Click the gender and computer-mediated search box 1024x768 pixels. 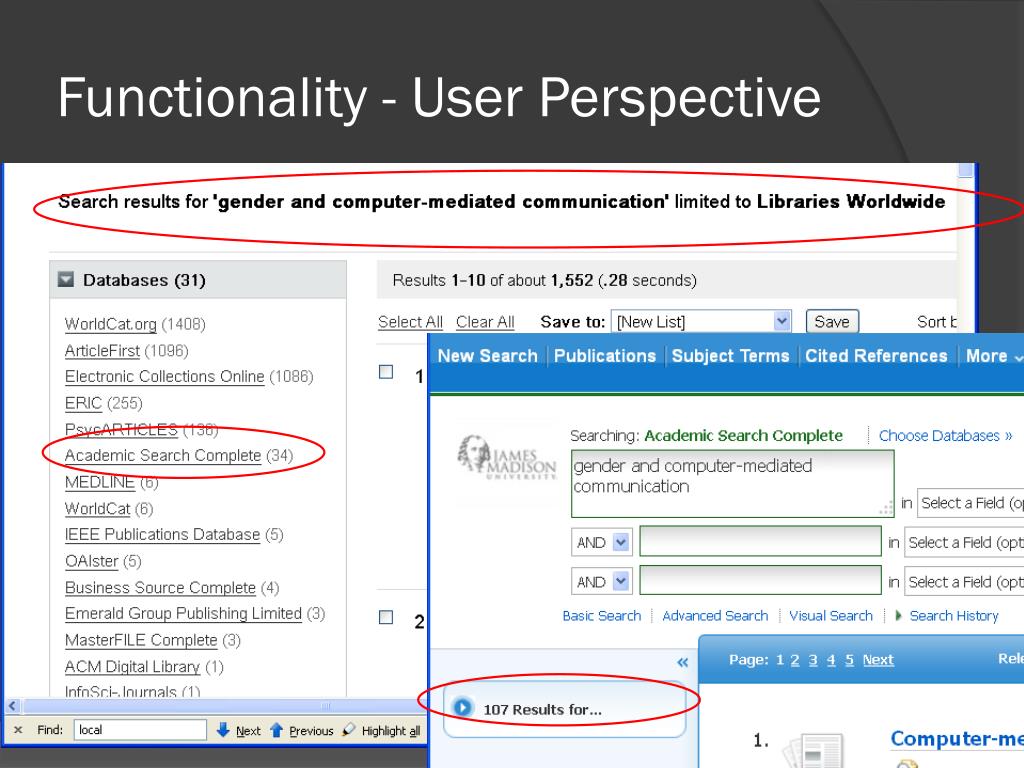coord(732,484)
